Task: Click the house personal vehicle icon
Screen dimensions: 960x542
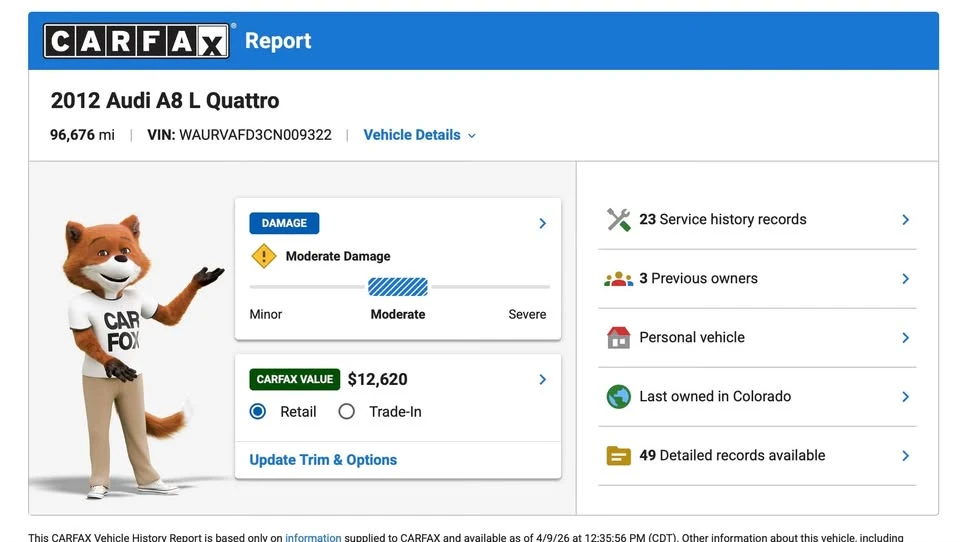Action: tap(618, 337)
